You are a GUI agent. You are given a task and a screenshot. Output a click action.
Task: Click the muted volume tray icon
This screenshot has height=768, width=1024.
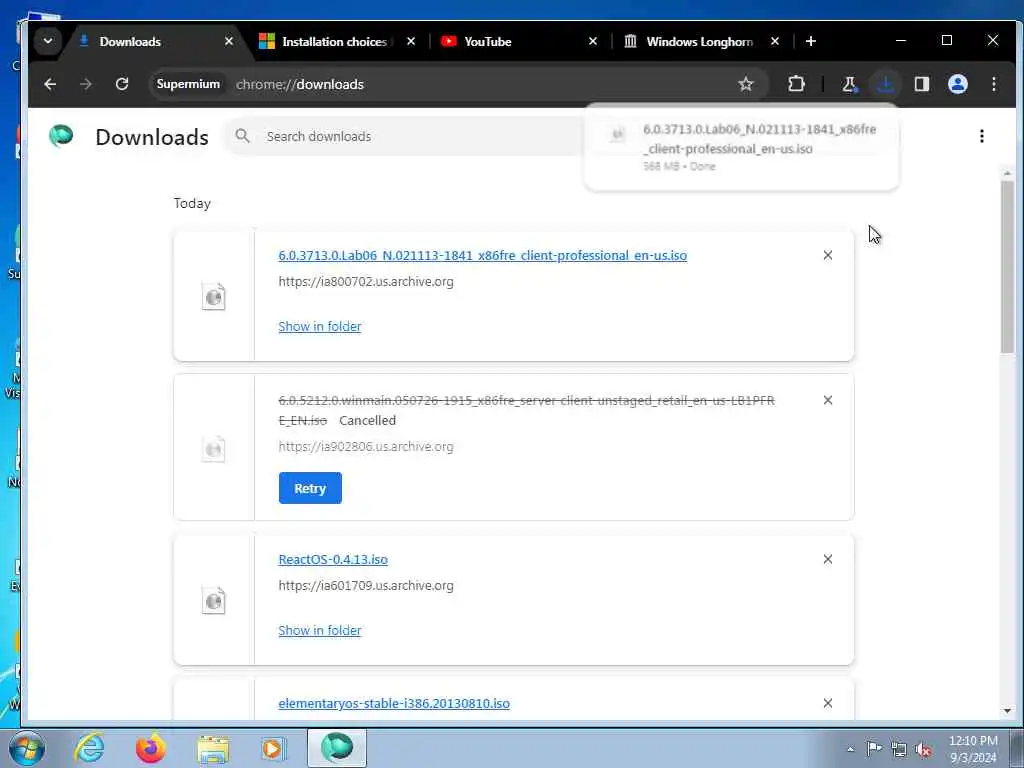tap(923, 749)
